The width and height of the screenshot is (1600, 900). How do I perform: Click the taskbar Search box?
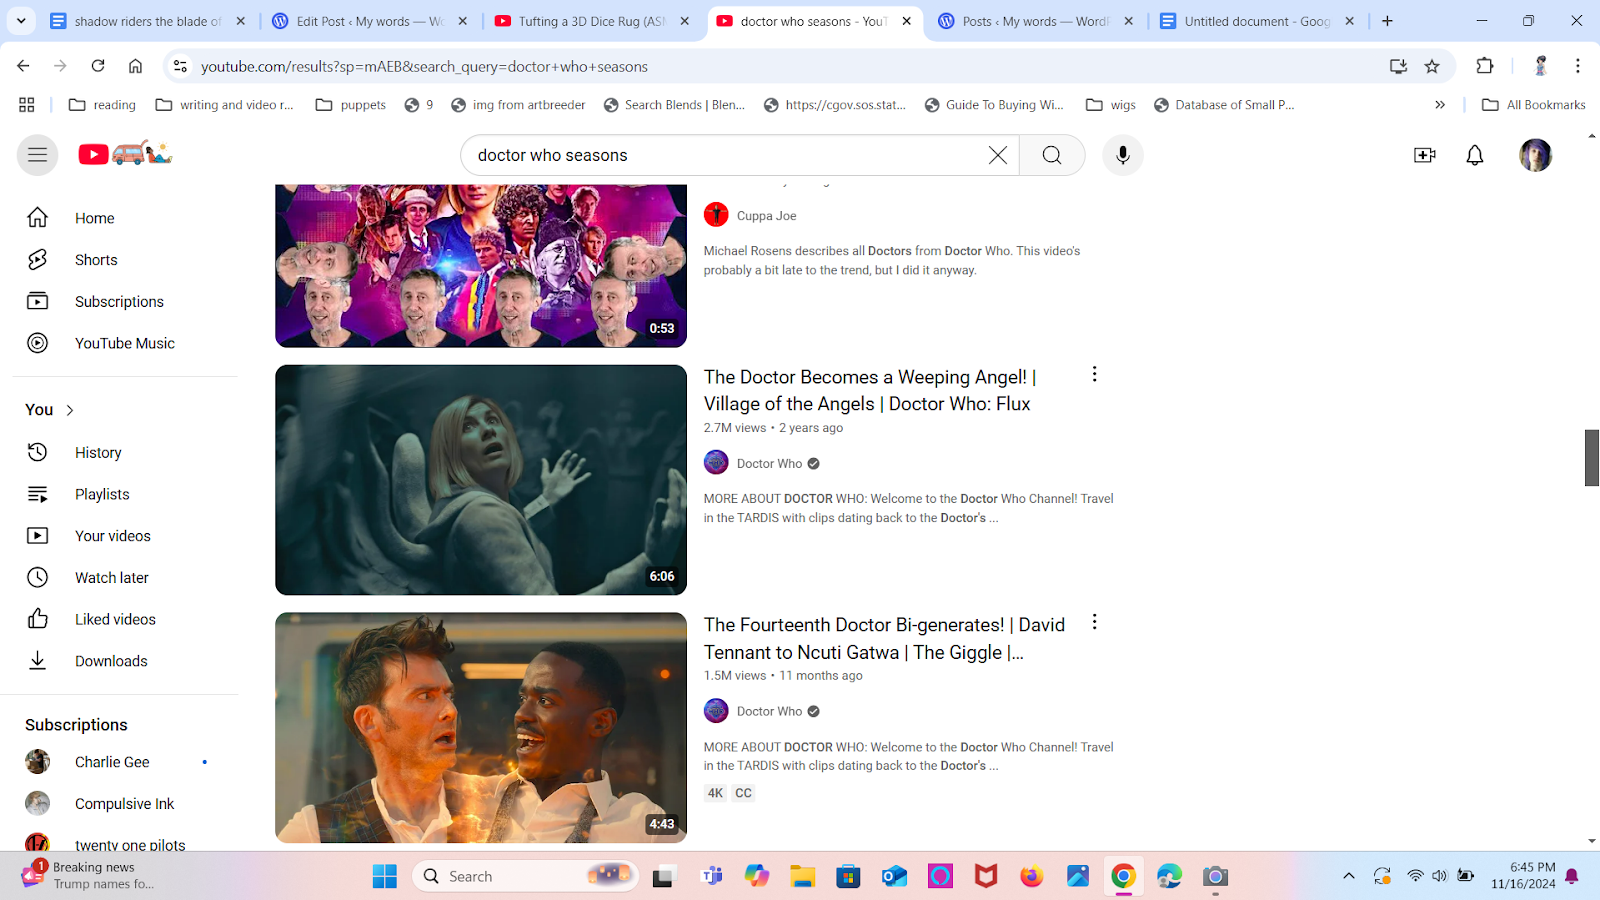click(526, 877)
